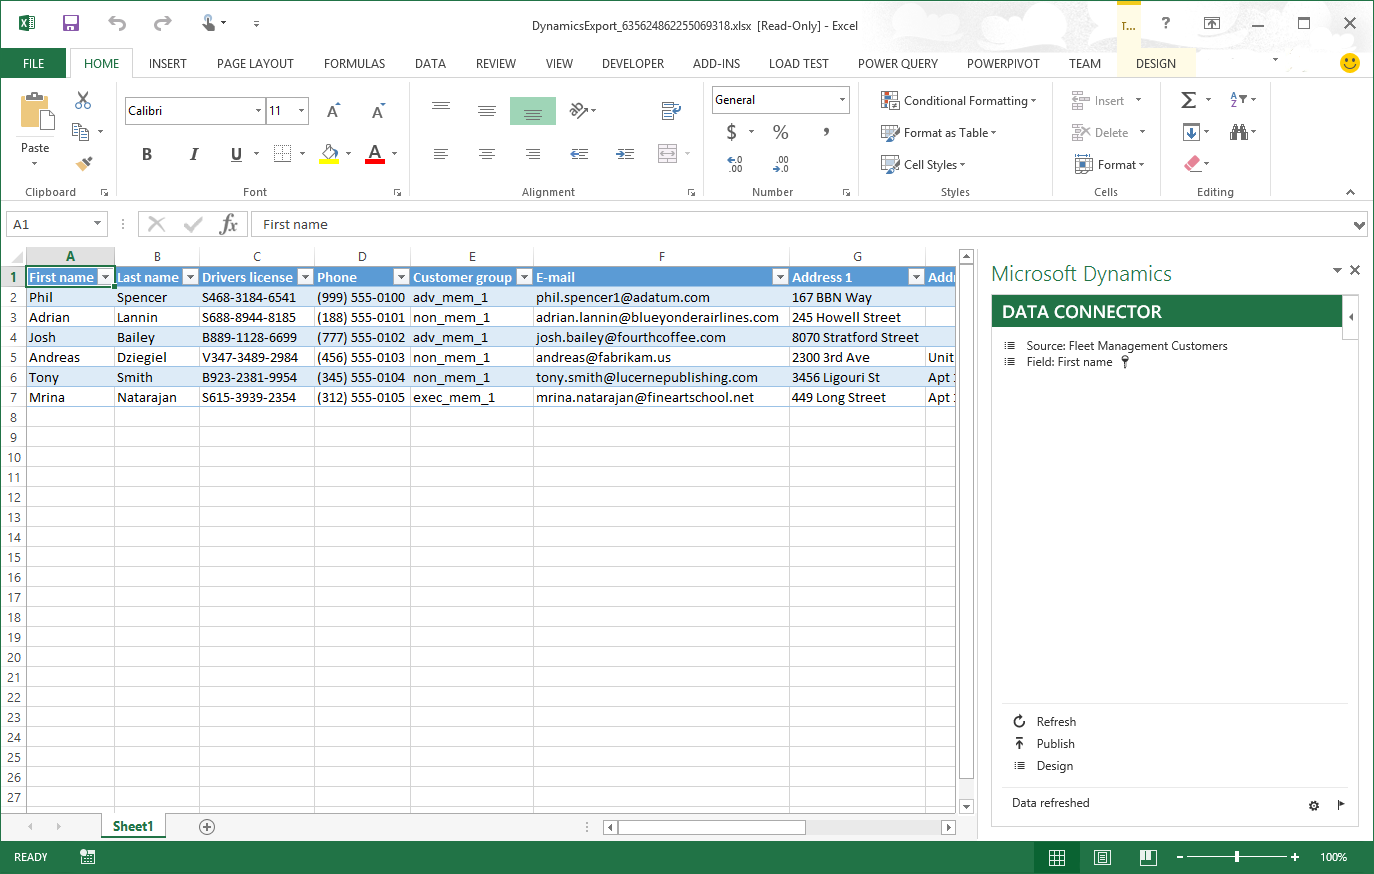The width and height of the screenshot is (1374, 874).
Task: Switch to the FORMULAS ribbon tab
Action: [x=355, y=63]
